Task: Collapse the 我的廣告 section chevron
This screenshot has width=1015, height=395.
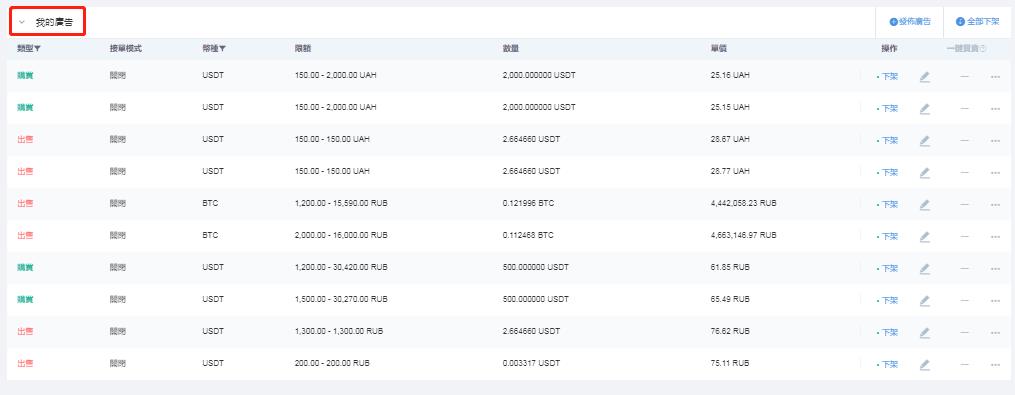Action: pos(22,22)
